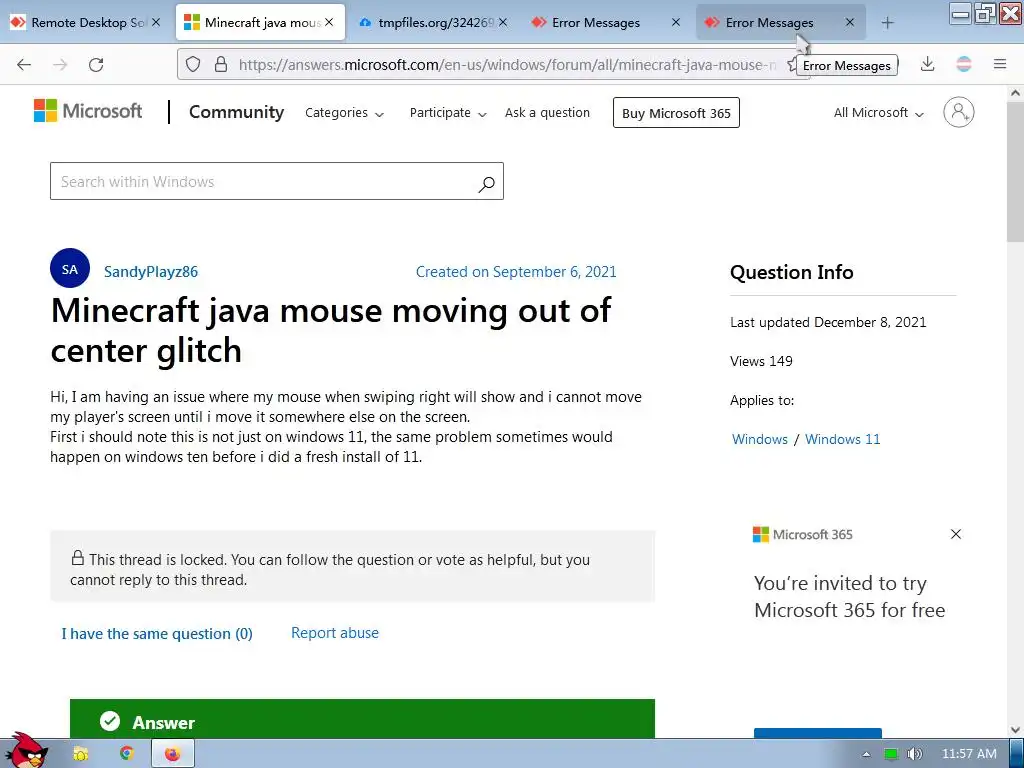This screenshot has height=768, width=1024.
Task: Expand the Categories dropdown
Action: coord(344,113)
